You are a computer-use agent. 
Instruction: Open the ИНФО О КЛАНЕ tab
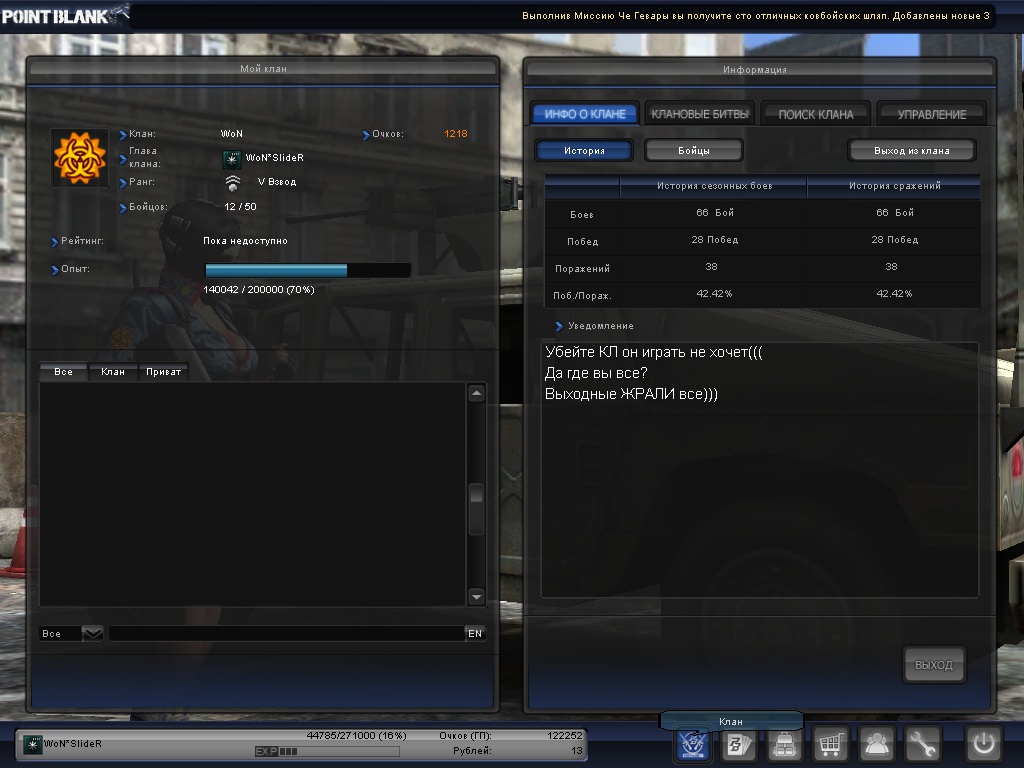[584, 114]
